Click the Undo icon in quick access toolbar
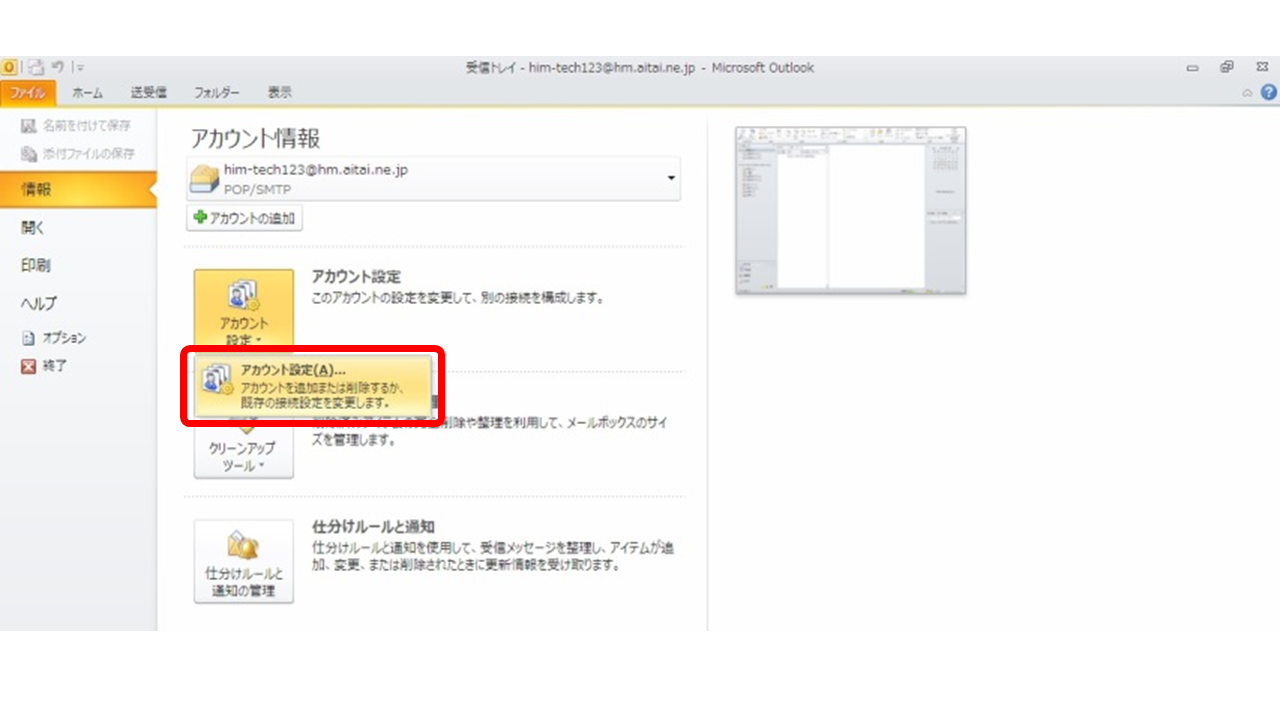Viewport: 1280px width, 720px height. [58, 68]
